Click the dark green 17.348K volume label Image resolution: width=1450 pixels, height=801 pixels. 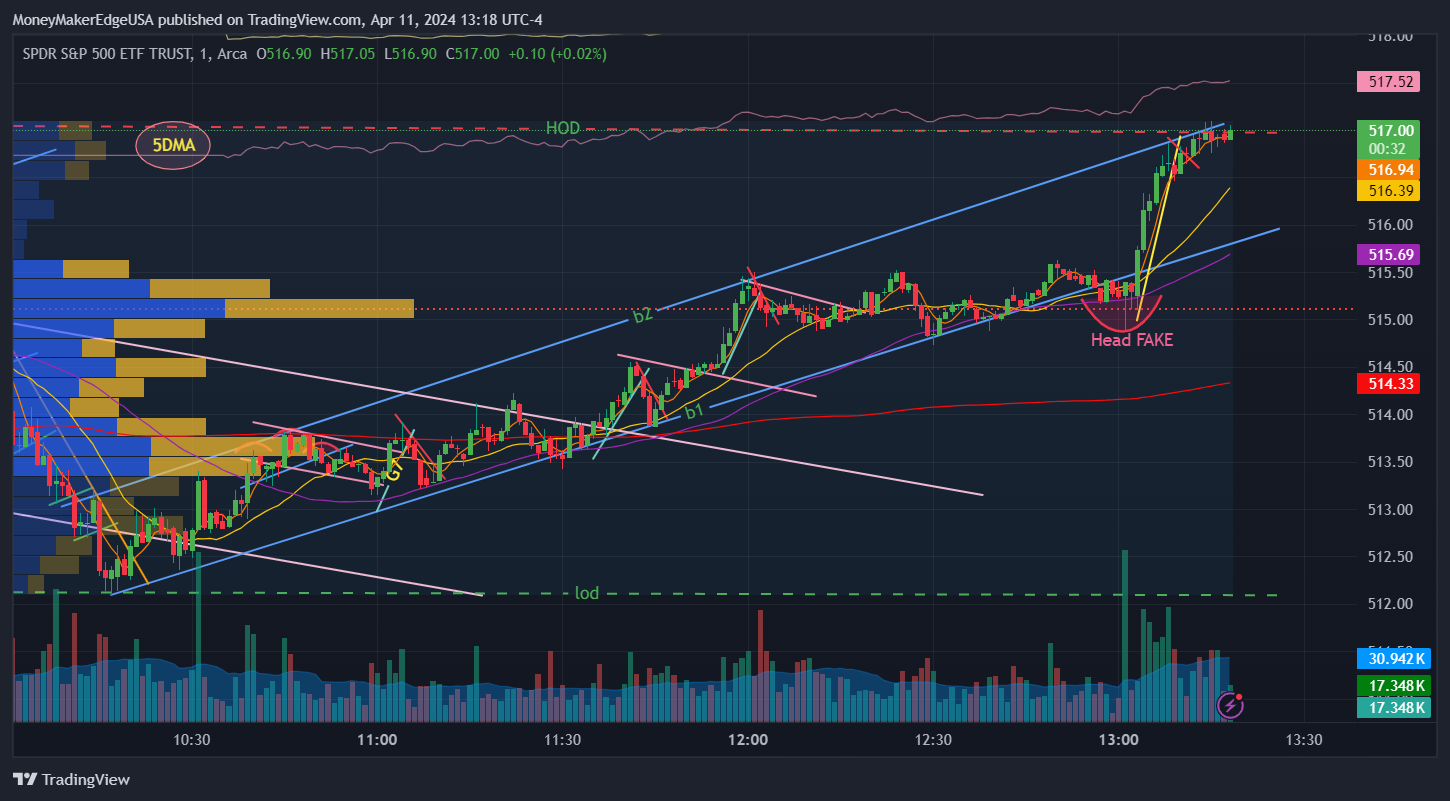(x=1392, y=686)
